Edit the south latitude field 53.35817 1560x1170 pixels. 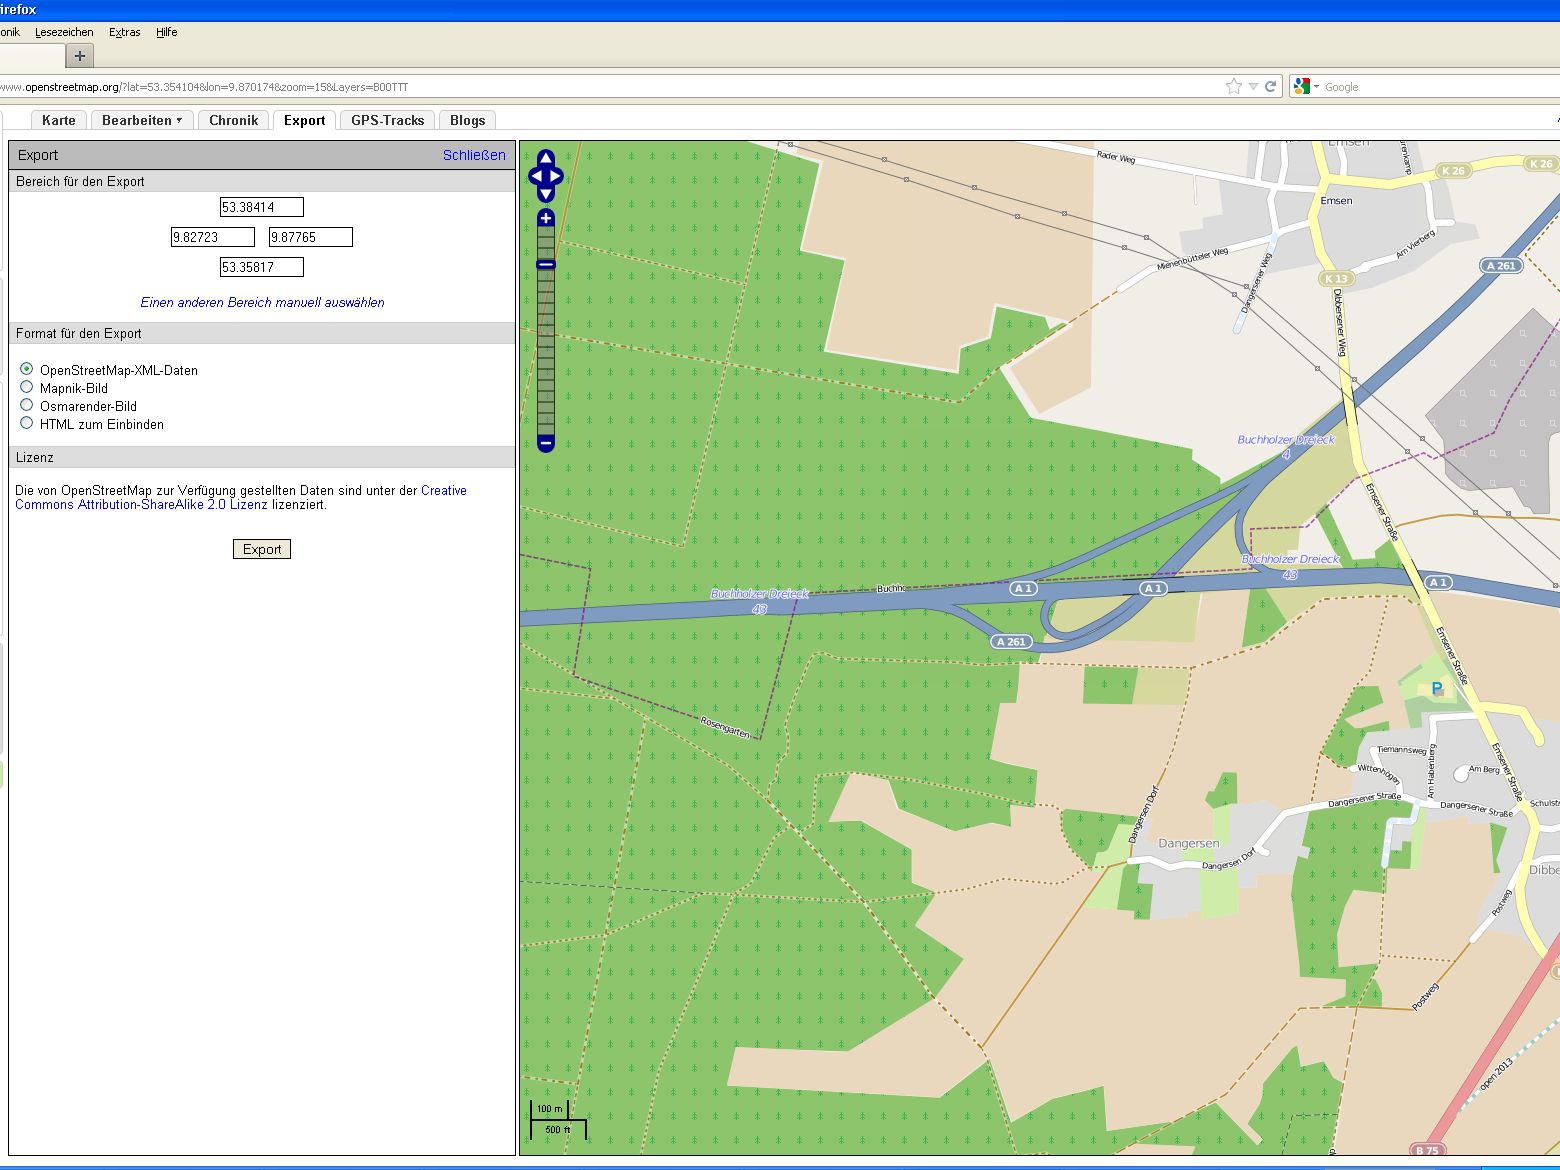(x=262, y=267)
